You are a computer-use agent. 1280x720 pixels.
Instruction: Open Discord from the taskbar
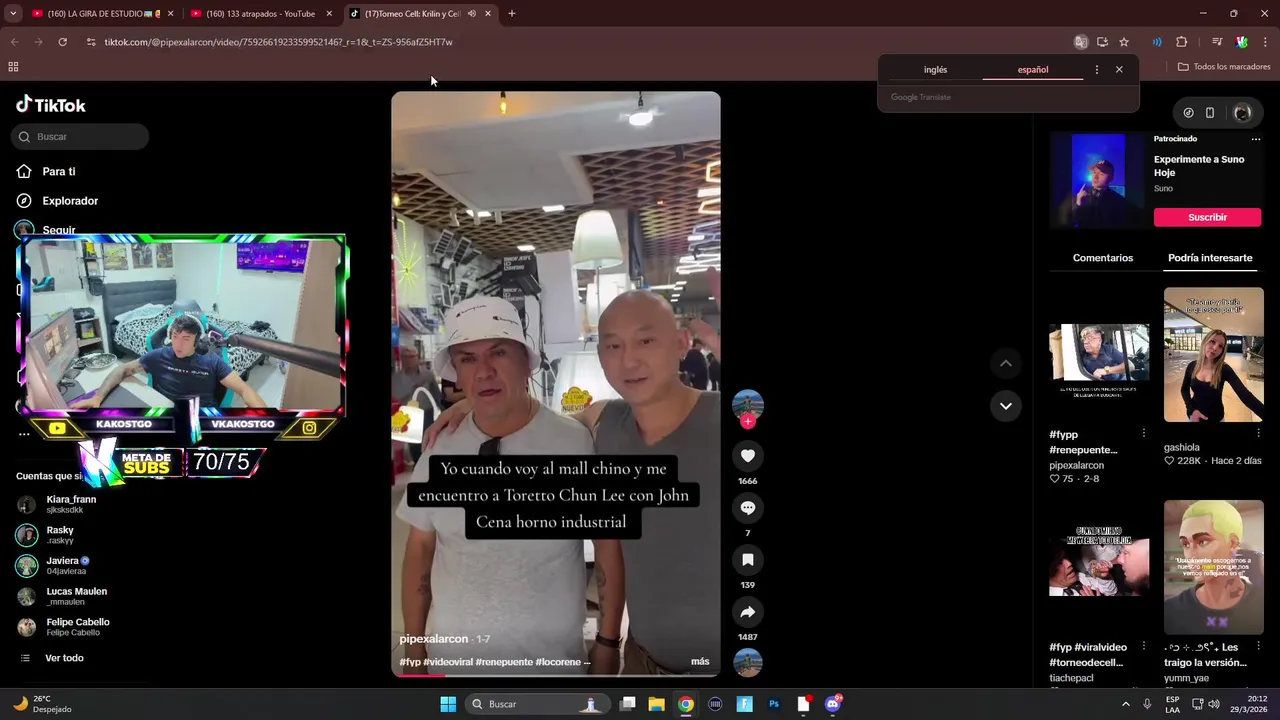pyautogui.click(x=833, y=704)
